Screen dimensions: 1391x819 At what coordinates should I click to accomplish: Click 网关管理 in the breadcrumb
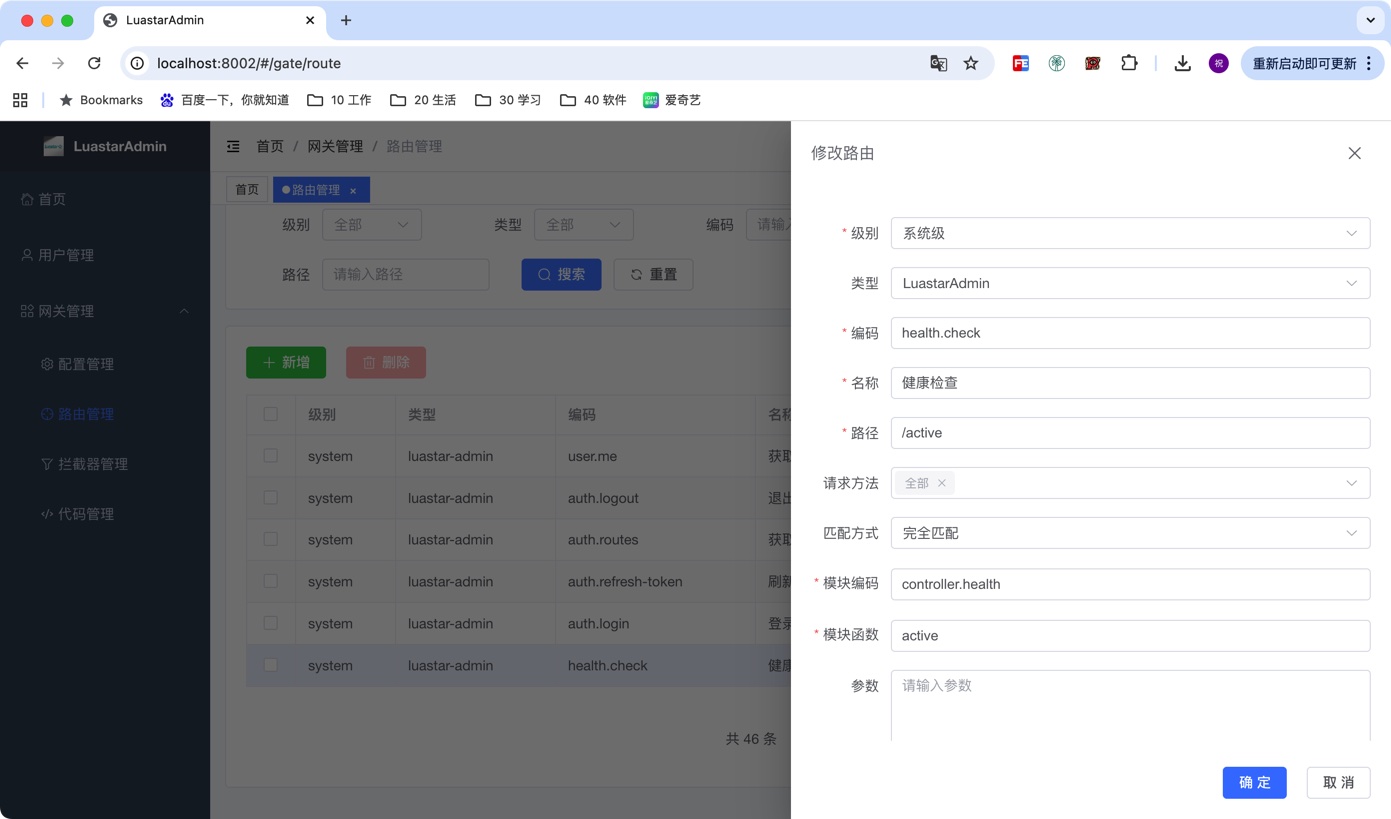[x=335, y=146]
